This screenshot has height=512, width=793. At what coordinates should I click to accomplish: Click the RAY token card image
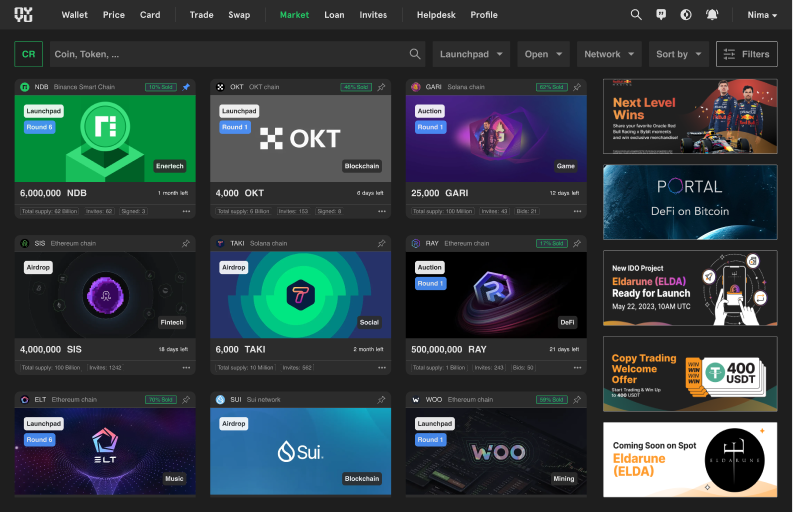pos(496,294)
